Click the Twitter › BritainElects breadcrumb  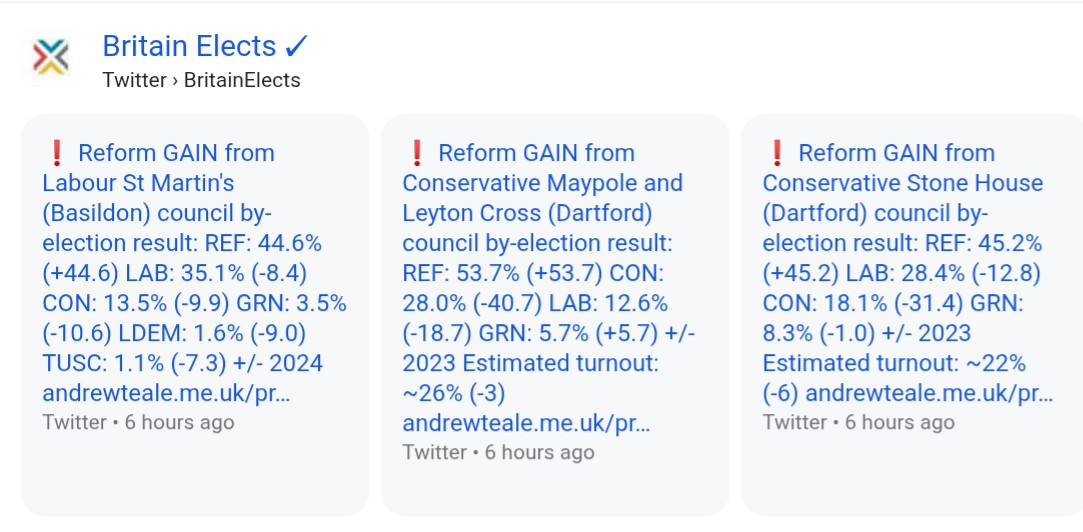pos(201,80)
